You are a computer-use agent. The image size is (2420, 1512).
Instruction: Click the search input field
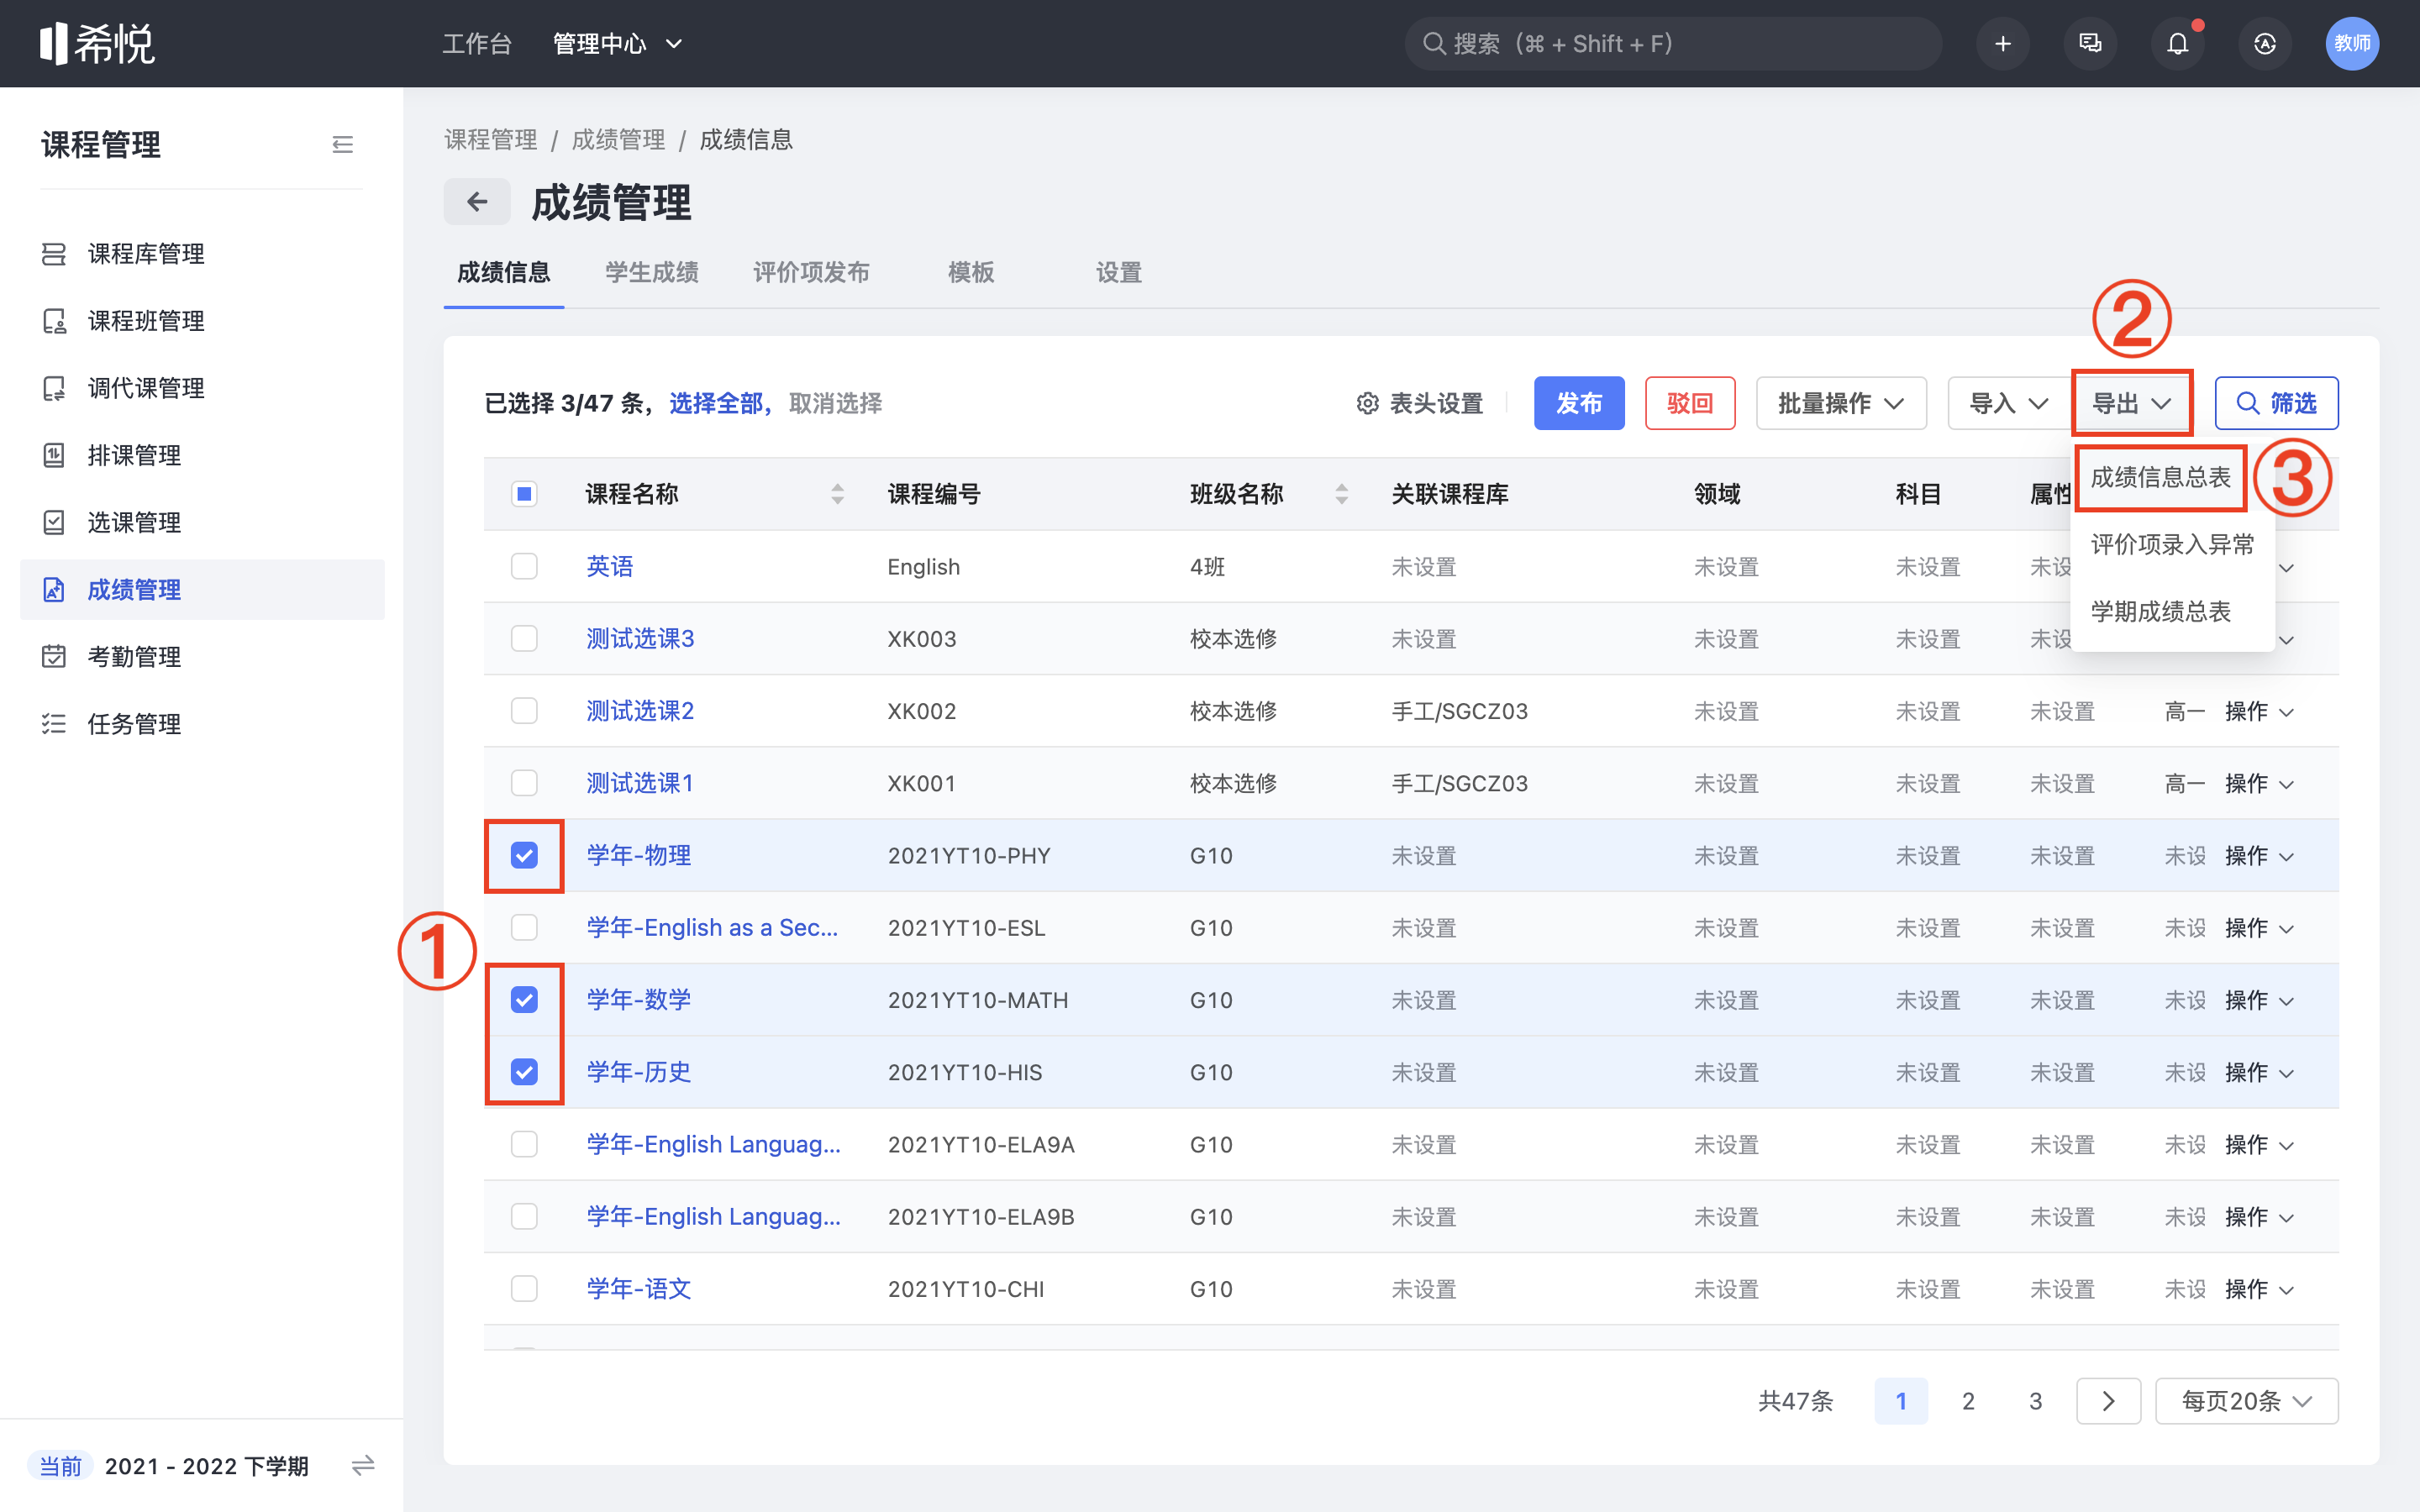tap(1673, 43)
